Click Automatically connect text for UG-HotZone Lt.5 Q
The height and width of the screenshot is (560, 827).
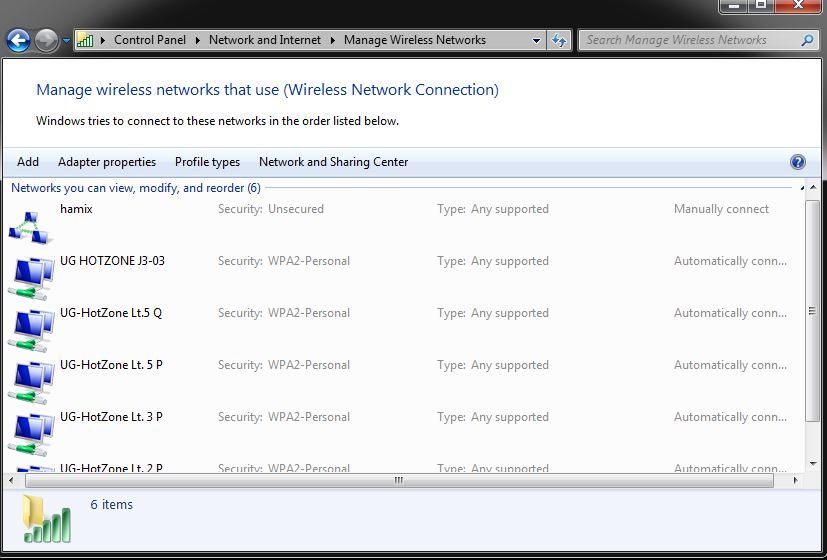(x=730, y=313)
